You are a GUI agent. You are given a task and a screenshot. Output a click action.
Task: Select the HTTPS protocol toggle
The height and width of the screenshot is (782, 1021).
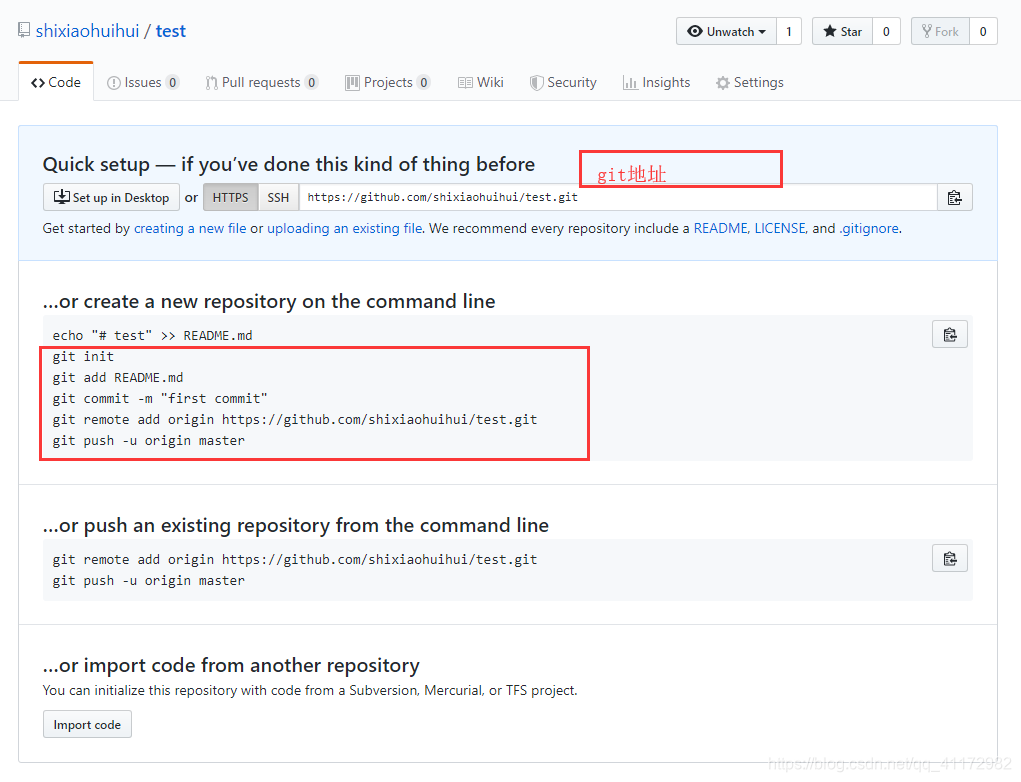pos(231,197)
